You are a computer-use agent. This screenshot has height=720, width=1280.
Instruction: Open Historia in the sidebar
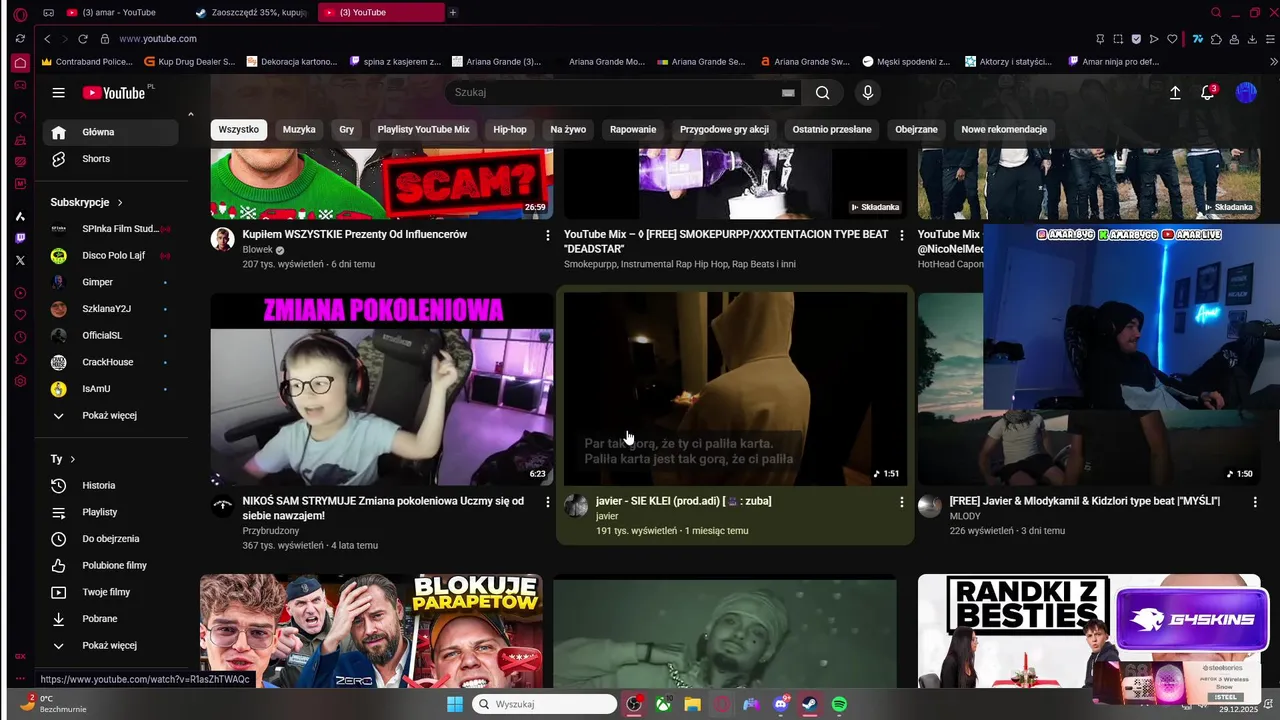pos(110,486)
